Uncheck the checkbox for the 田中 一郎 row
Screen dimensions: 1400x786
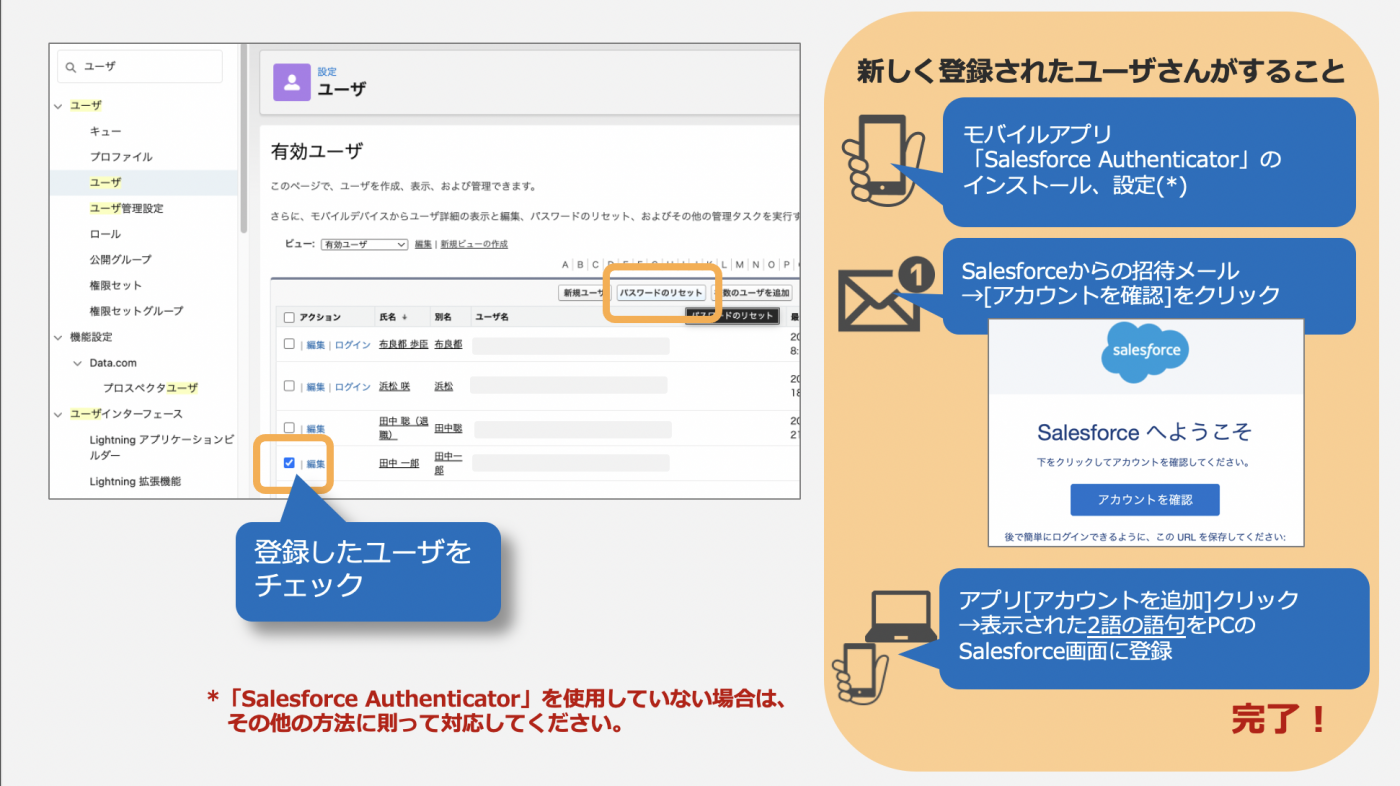(289, 463)
